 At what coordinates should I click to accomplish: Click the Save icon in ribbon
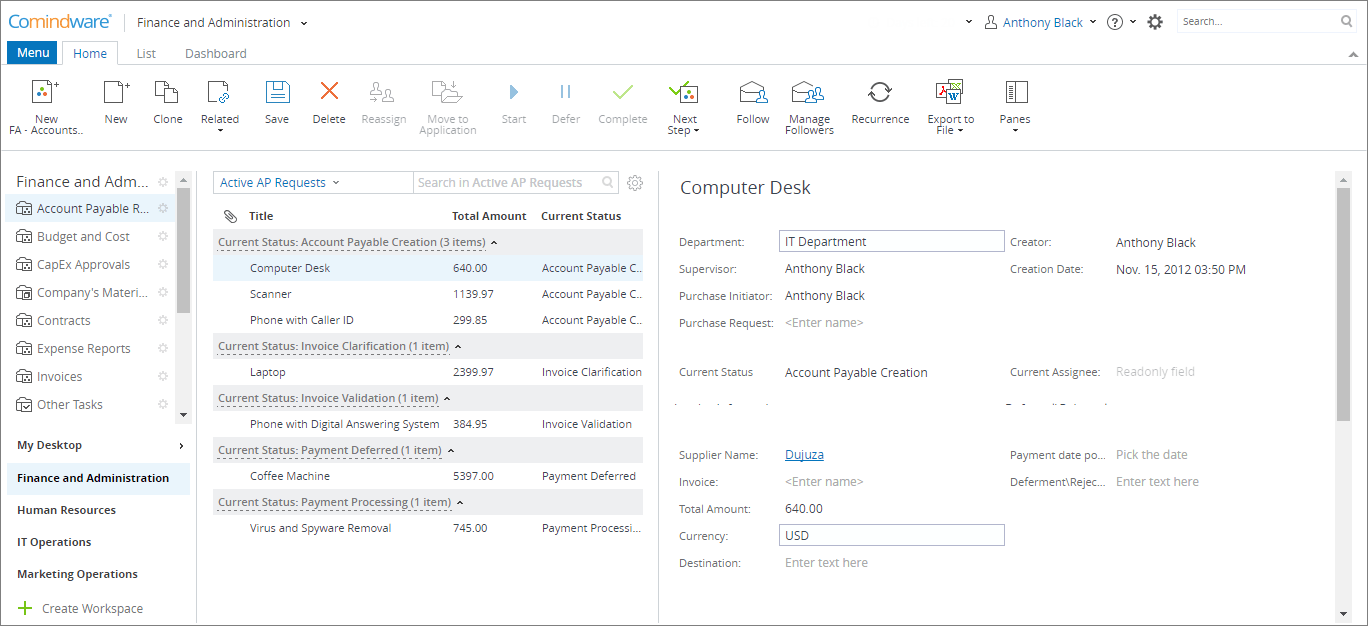(x=277, y=93)
